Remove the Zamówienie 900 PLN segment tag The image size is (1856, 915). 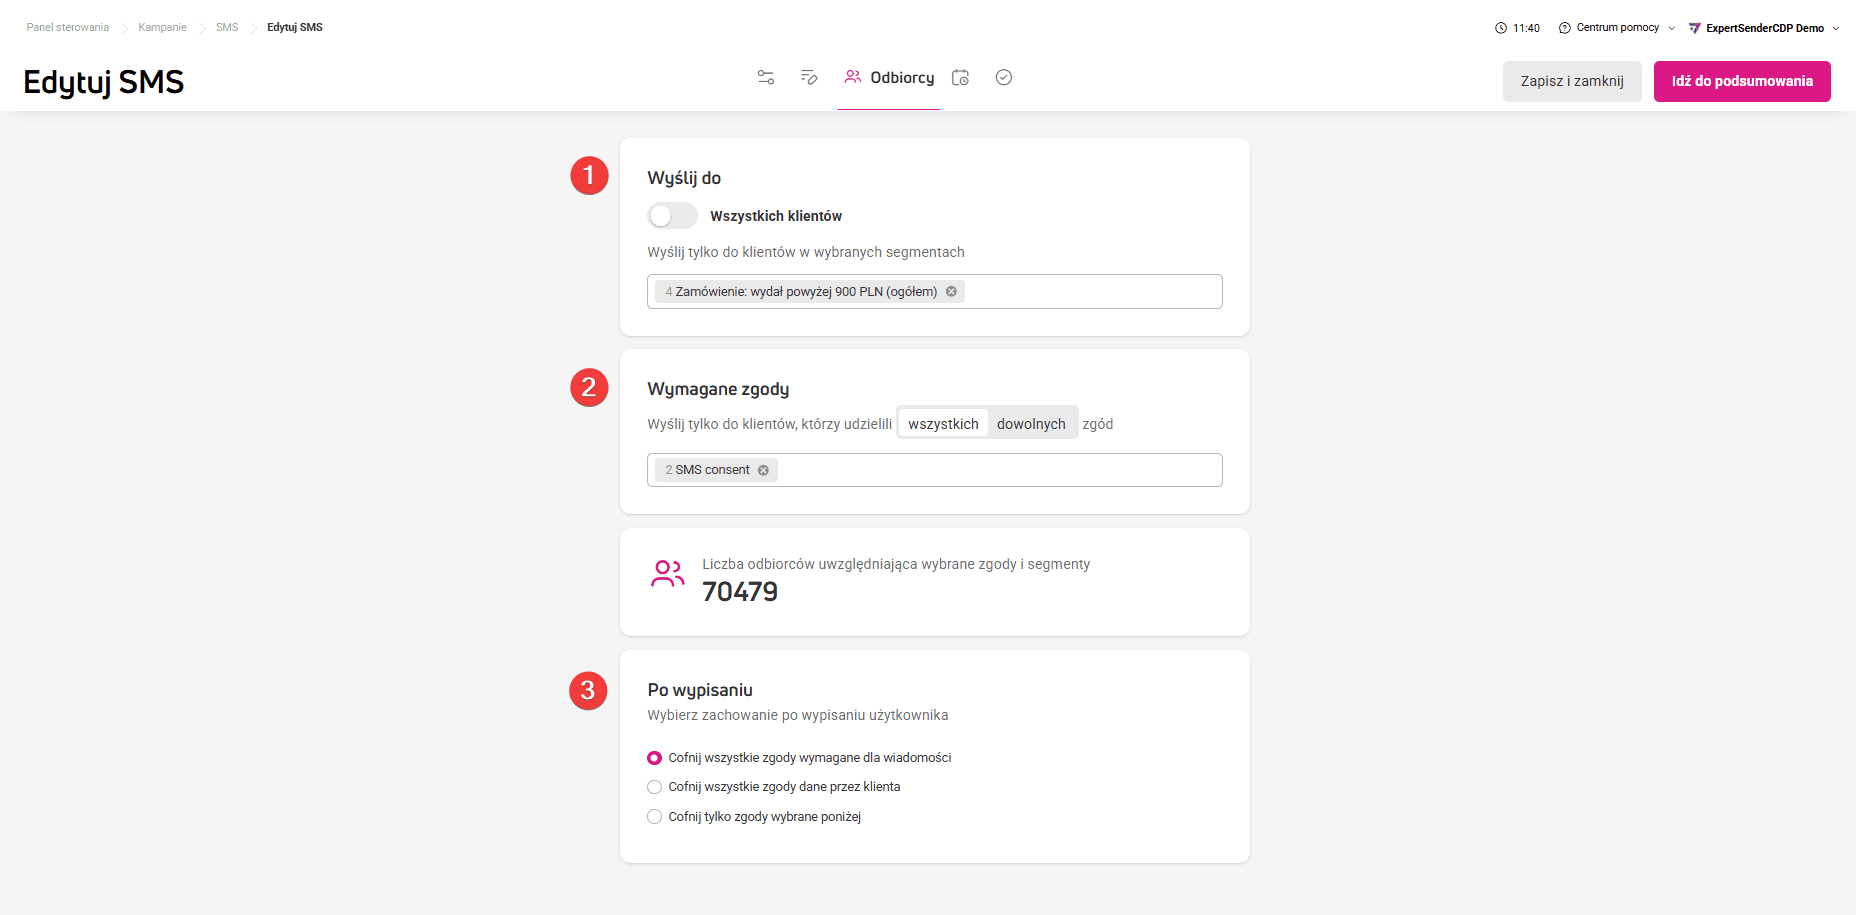[x=951, y=292]
